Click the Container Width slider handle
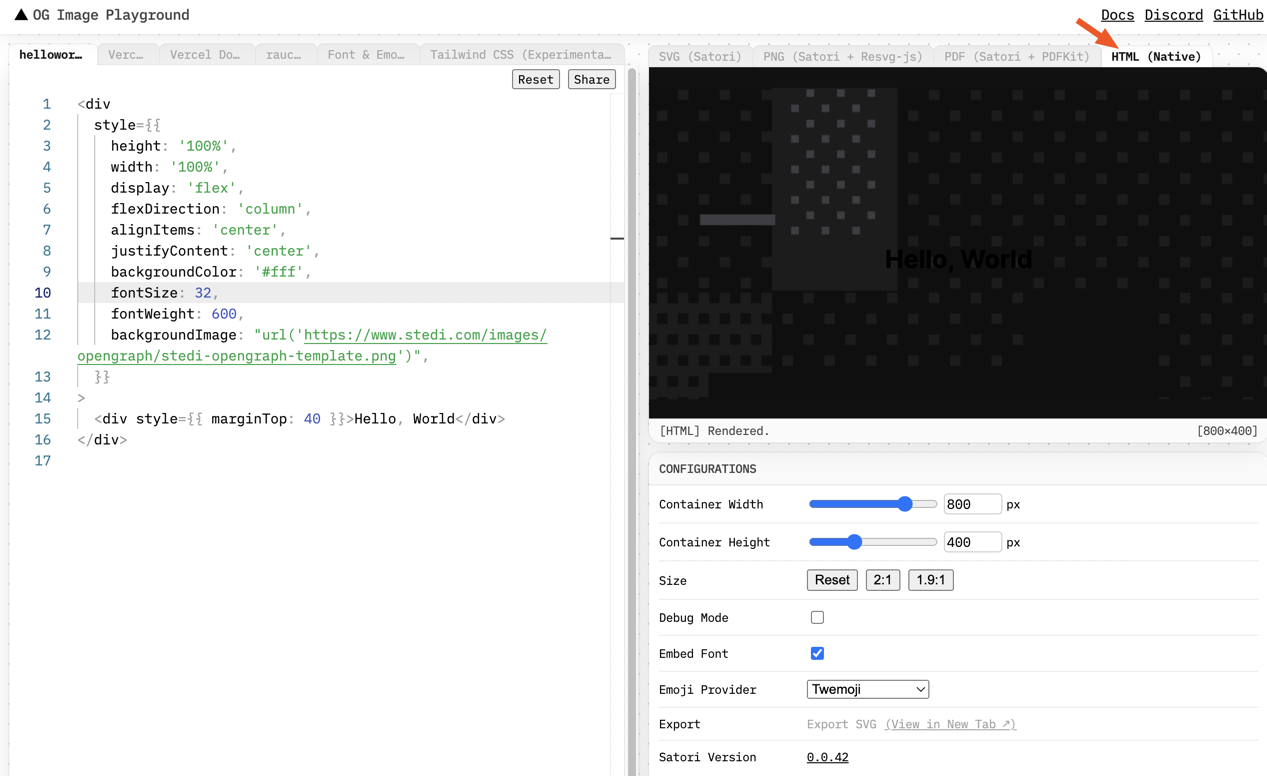The height and width of the screenshot is (776, 1267). pyautogui.click(x=905, y=504)
